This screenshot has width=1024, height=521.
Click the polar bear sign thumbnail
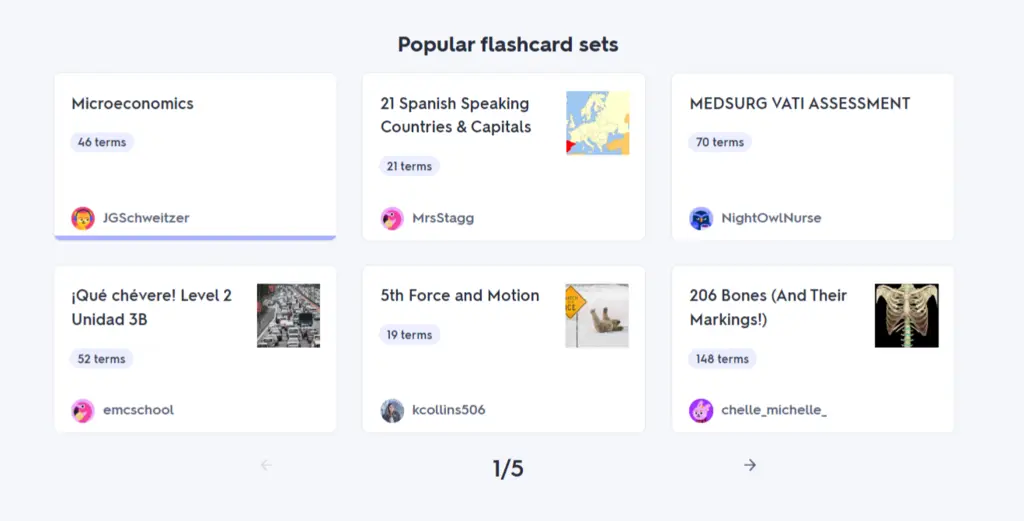pos(597,315)
